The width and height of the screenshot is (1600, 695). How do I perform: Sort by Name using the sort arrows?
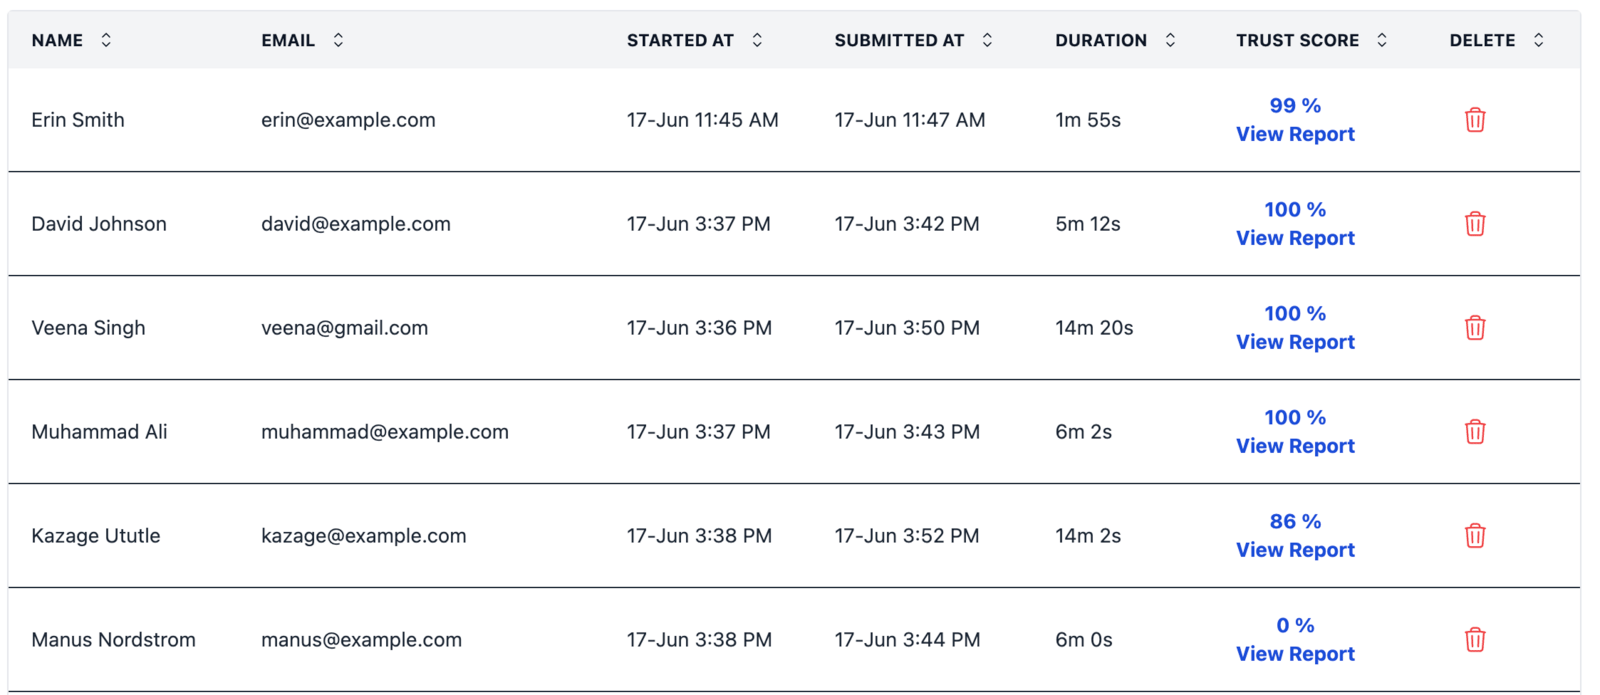point(106,40)
